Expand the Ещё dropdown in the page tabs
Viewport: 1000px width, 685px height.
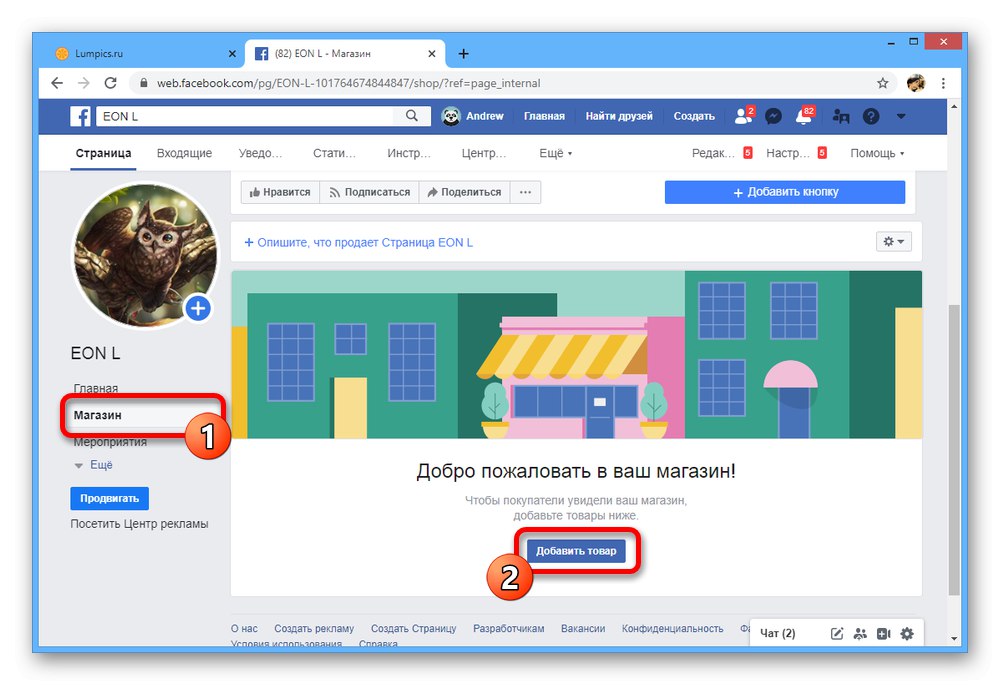point(555,153)
